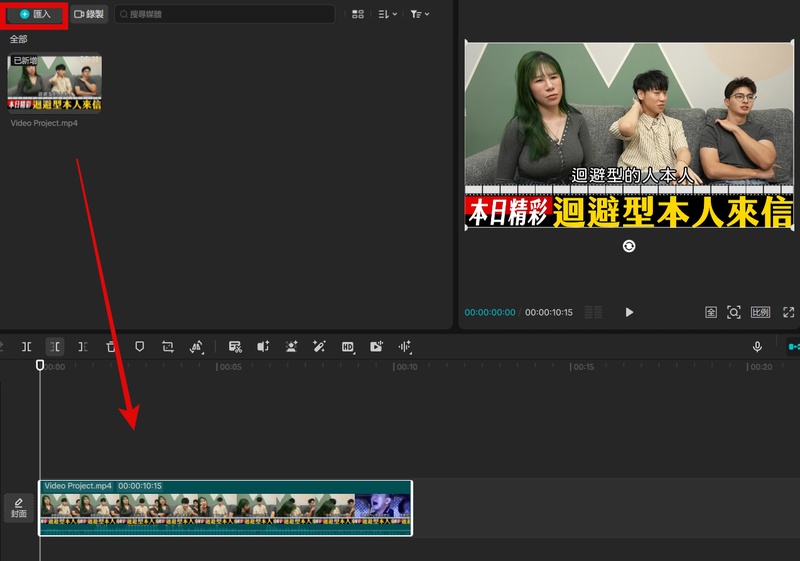The height and width of the screenshot is (561, 800).
Task: Click the AI portrait cutout icon
Action: (291, 347)
